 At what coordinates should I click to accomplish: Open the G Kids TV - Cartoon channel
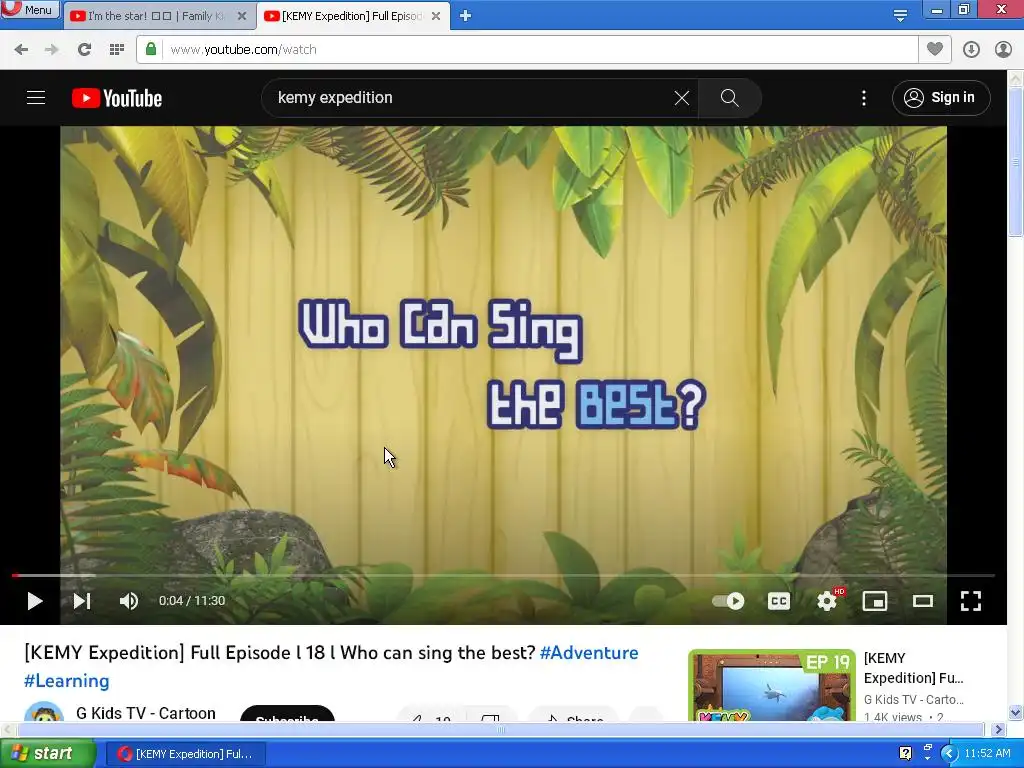coord(146,713)
